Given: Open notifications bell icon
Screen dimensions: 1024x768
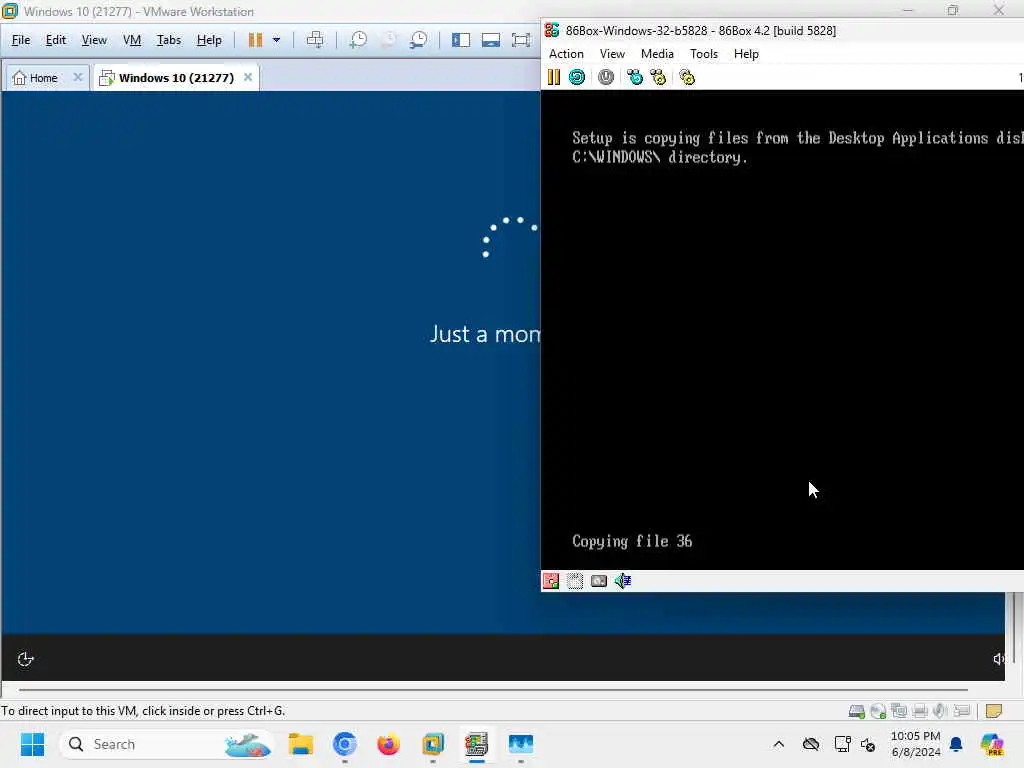Looking at the screenshot, I should point(956,744).
